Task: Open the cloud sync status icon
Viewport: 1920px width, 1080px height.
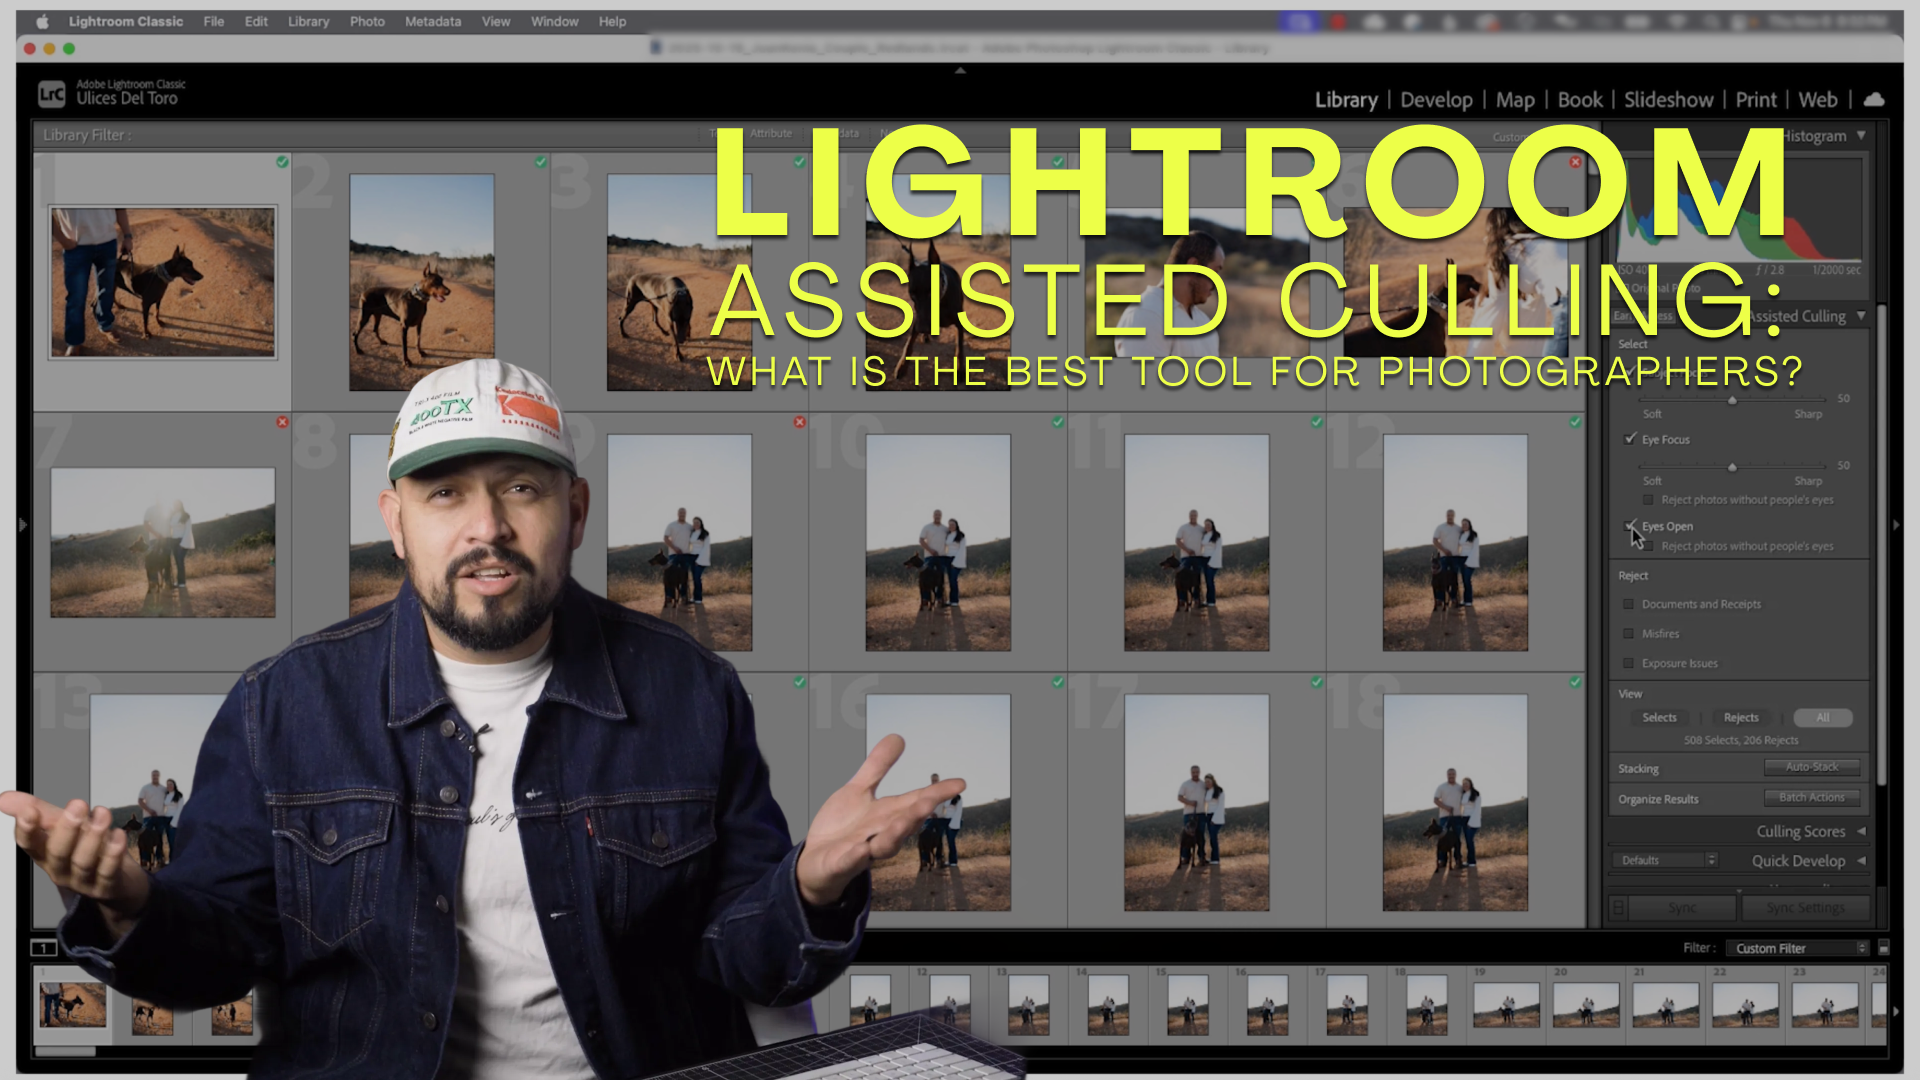Action: 1874,99
